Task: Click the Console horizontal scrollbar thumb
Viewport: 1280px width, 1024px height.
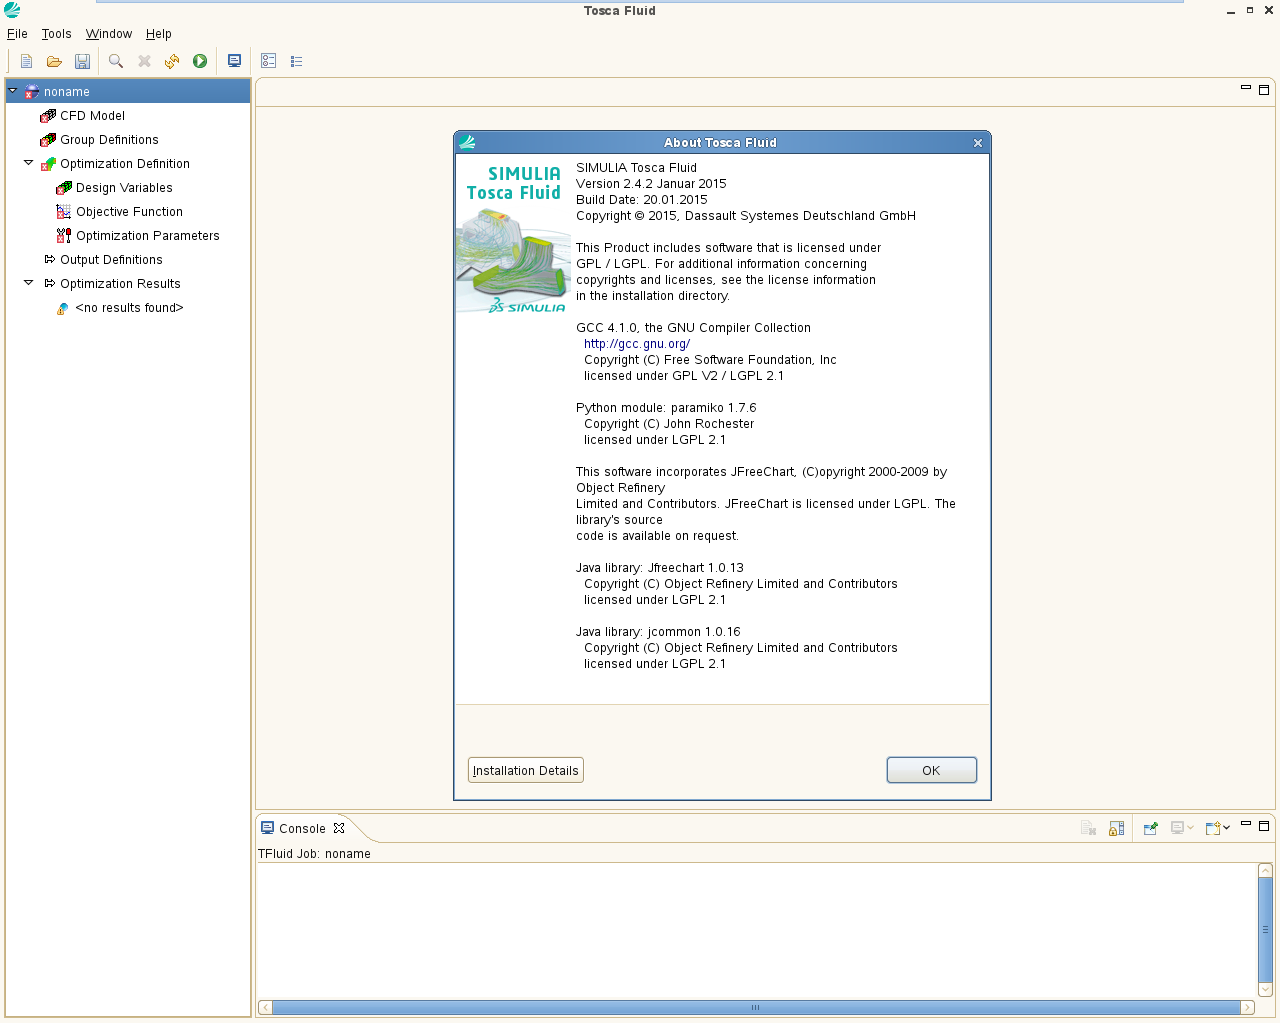Action: click(756, 1007)
